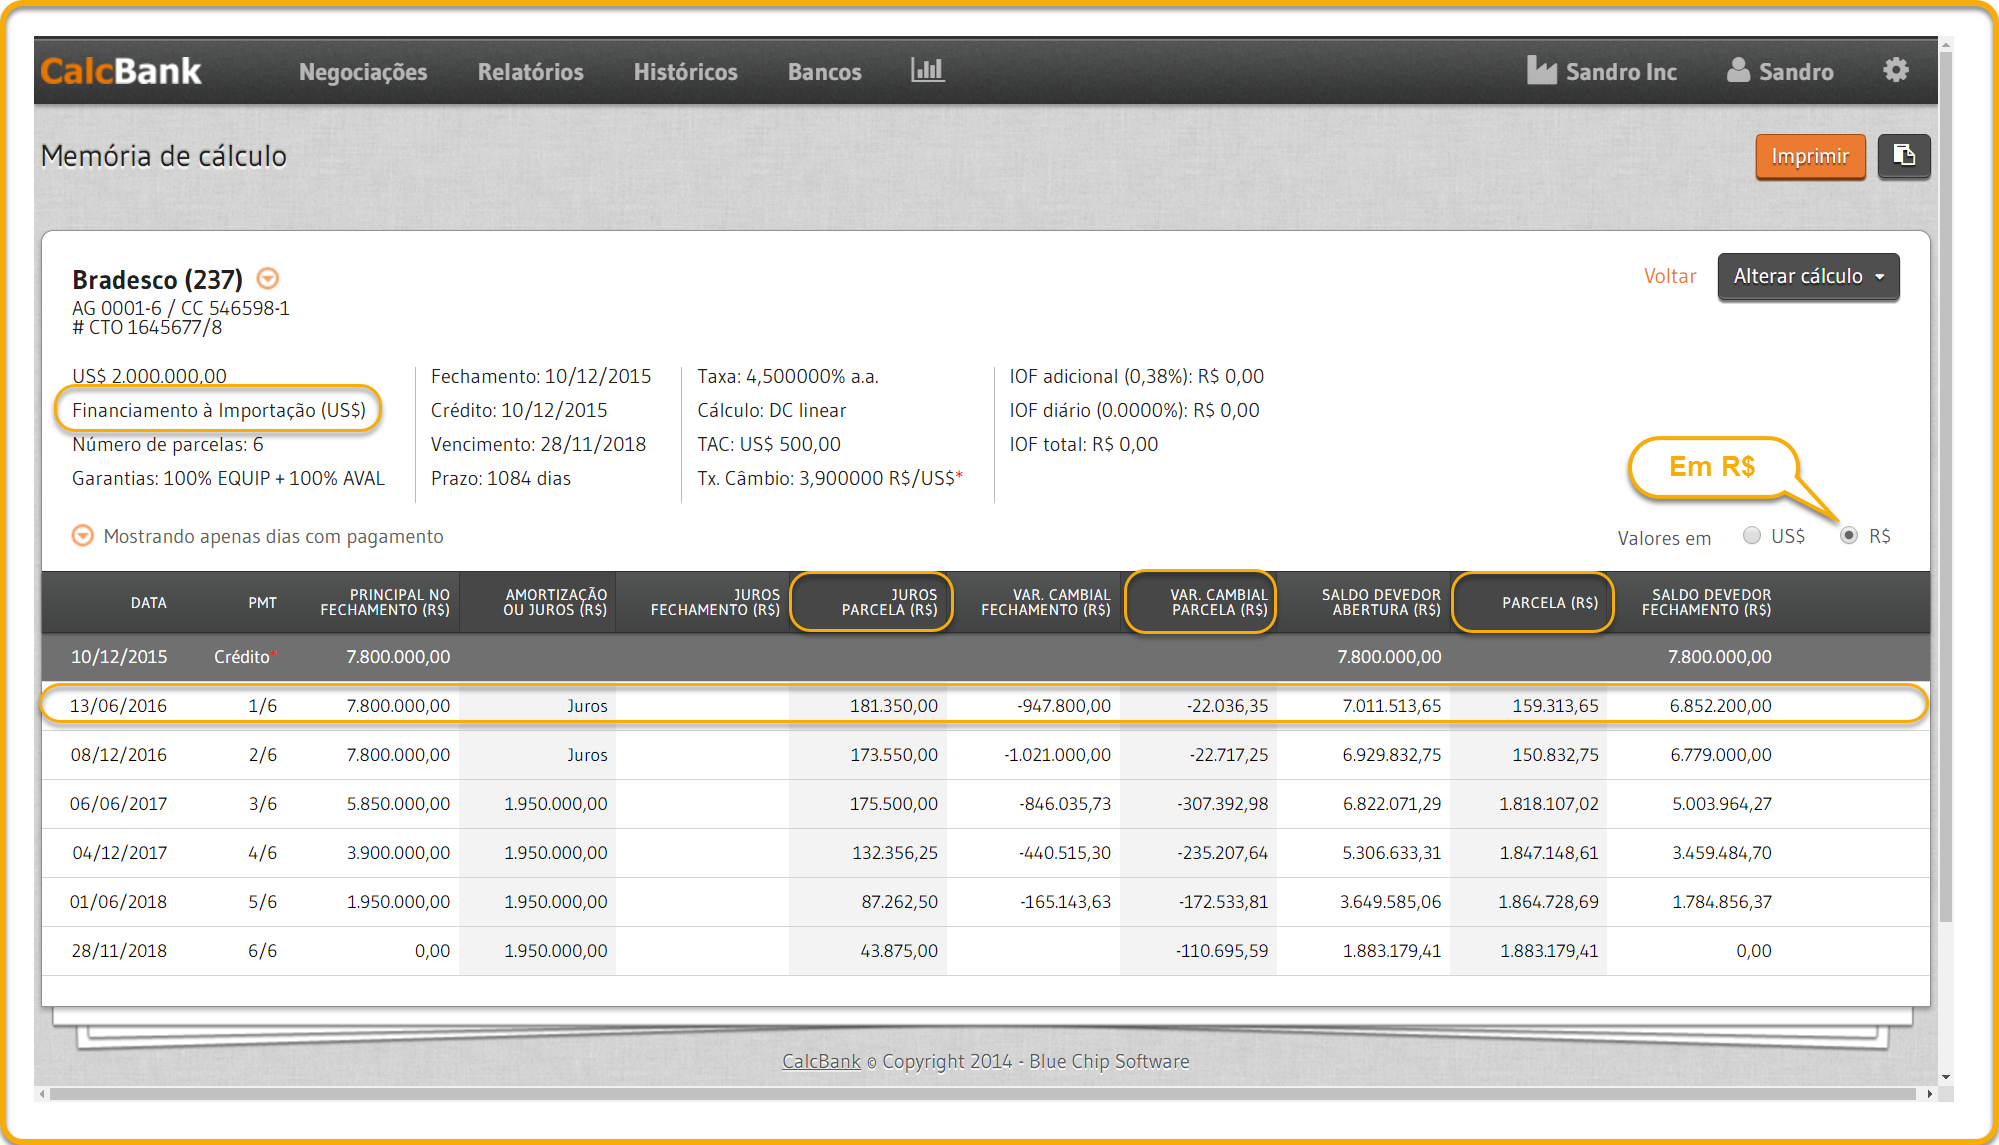Open the Negociações menu
This screenshot has height=1145, width=1999.
click(x=363, y=72)
